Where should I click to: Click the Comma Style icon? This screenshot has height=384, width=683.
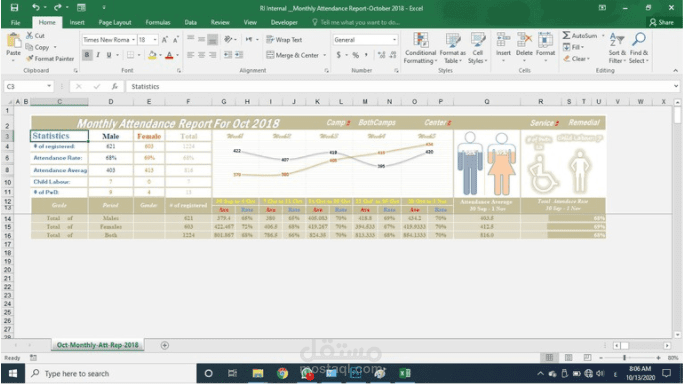coord(366,55)
